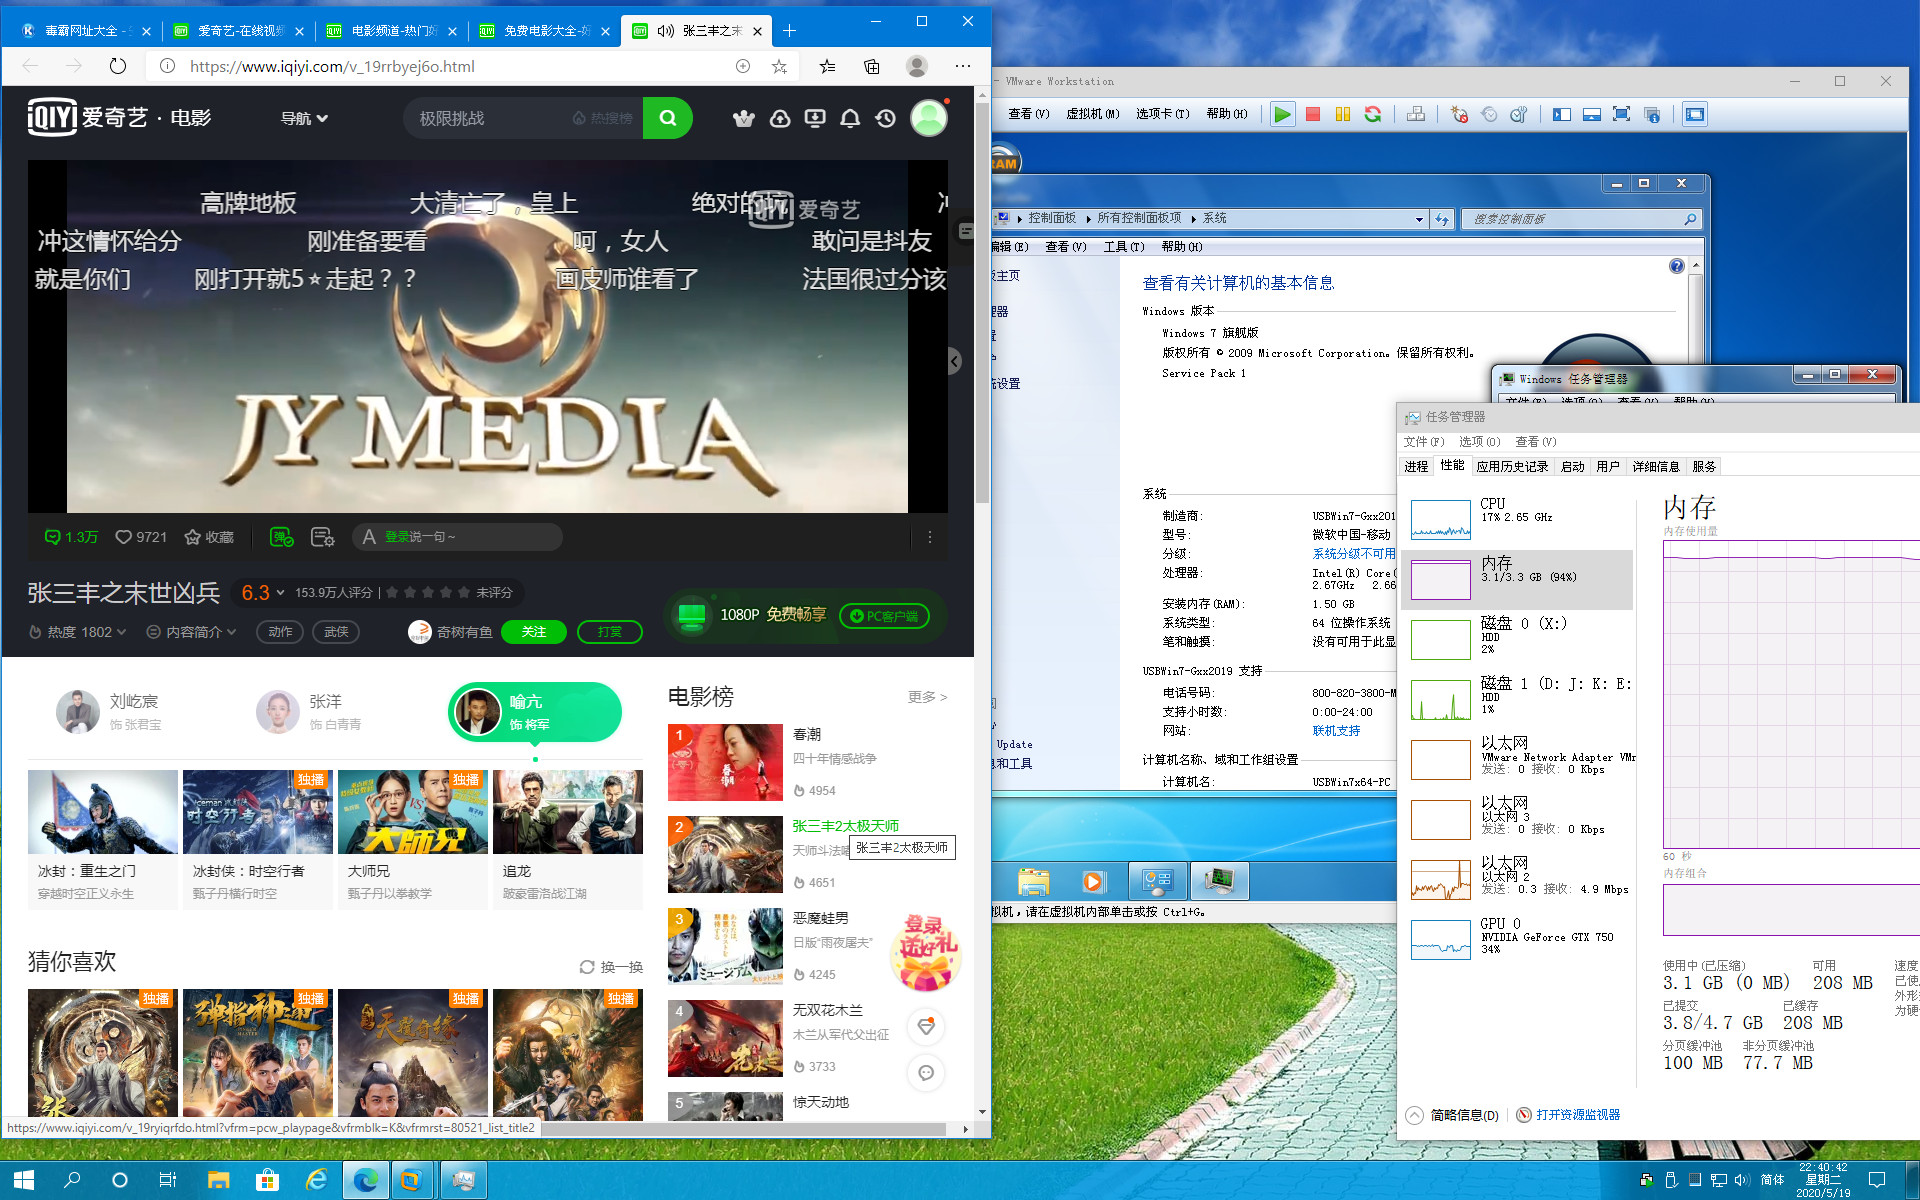Click the video side panel collapse arrow
Viewport: 1920px width, 1200px height.
pyautogui.click(x=954, y=361)
